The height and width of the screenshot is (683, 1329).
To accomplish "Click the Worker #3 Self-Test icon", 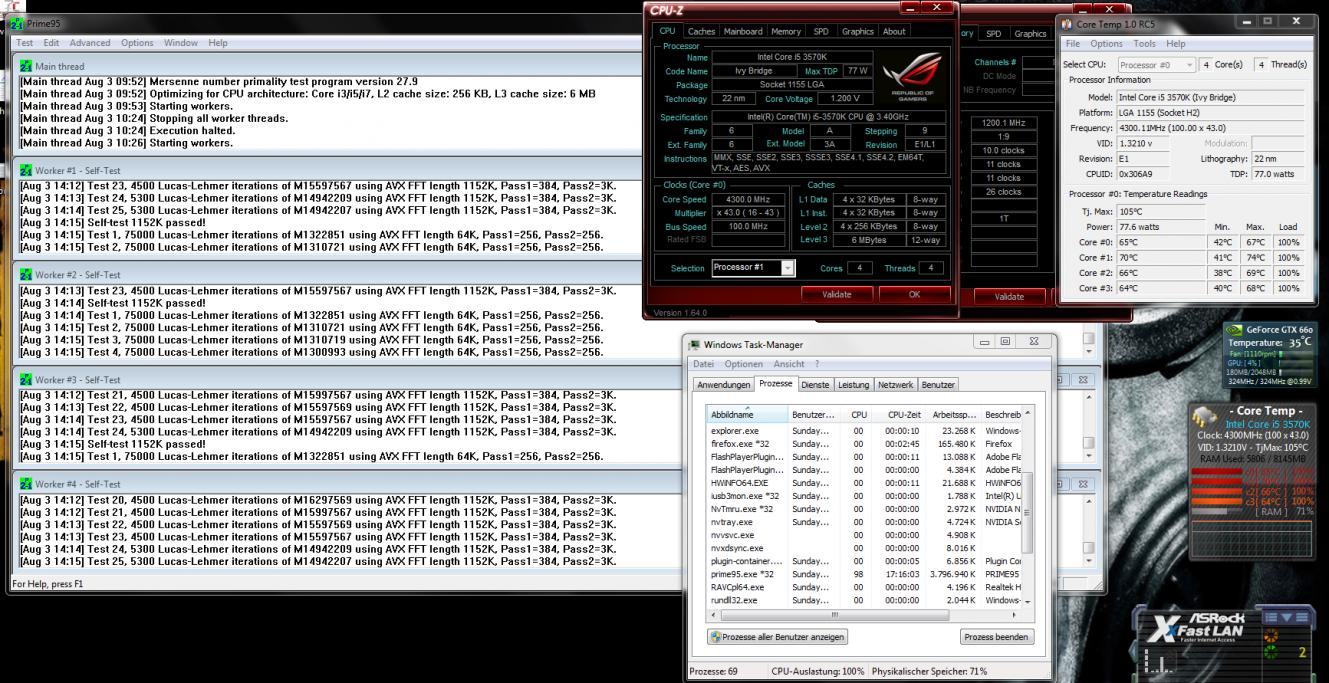I will pyautogui.click(x=26, y=379).
